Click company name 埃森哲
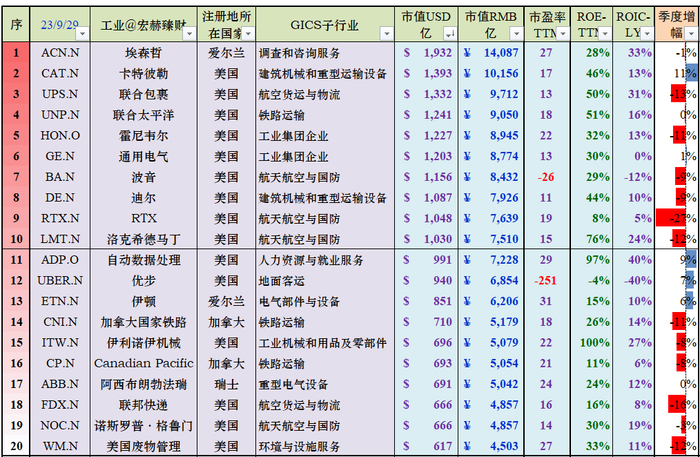Viewport: 700px width, 457px height. [x=143, y=53]
